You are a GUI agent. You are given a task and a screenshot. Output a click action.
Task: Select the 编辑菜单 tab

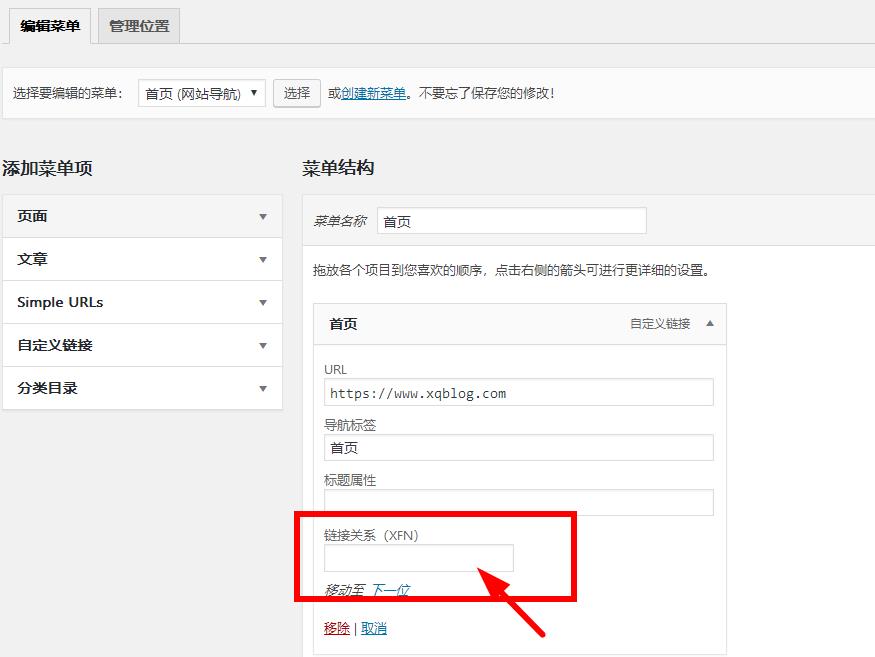[50, 27]
